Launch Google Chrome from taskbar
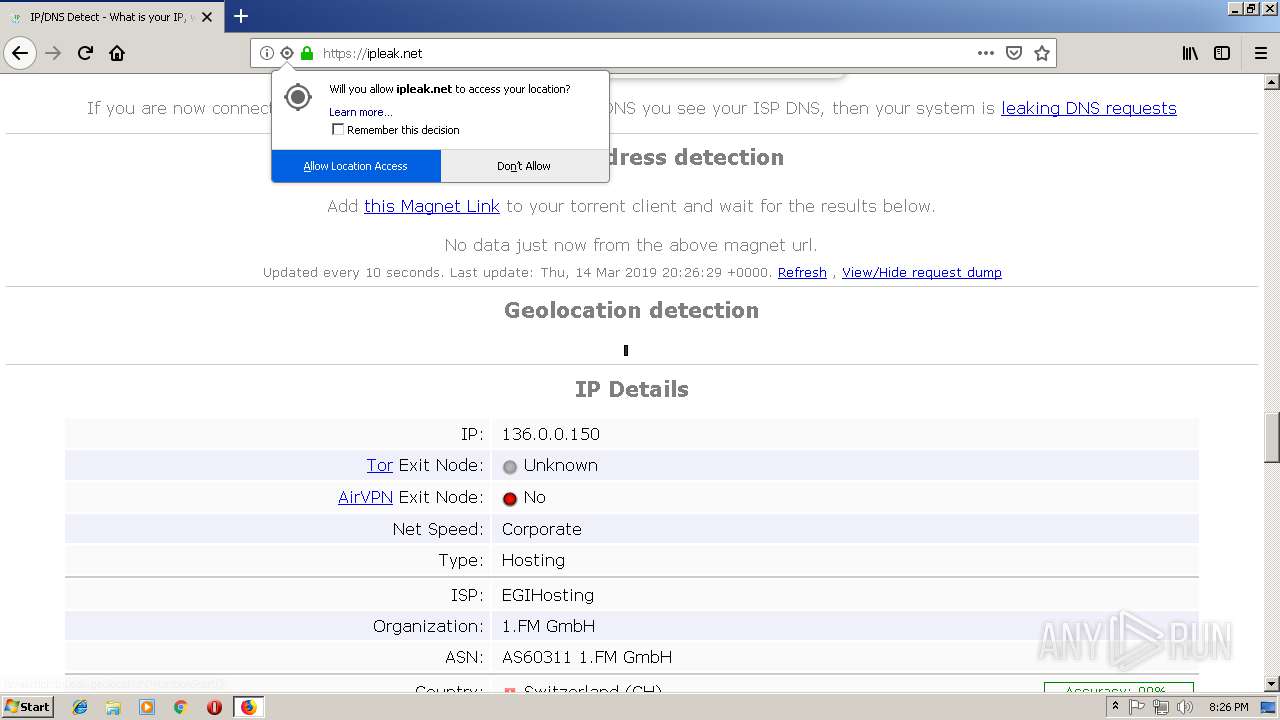1280x720 pixels. [x=180, y=707]
